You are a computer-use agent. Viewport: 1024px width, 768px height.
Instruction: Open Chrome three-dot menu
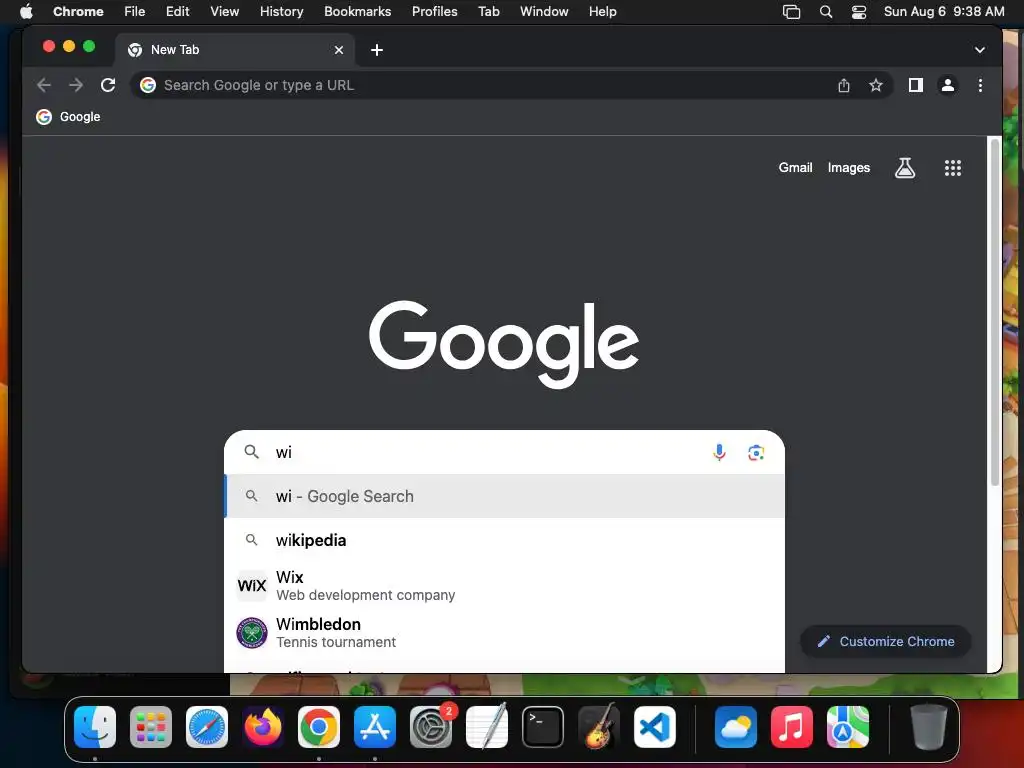[980, 85]
